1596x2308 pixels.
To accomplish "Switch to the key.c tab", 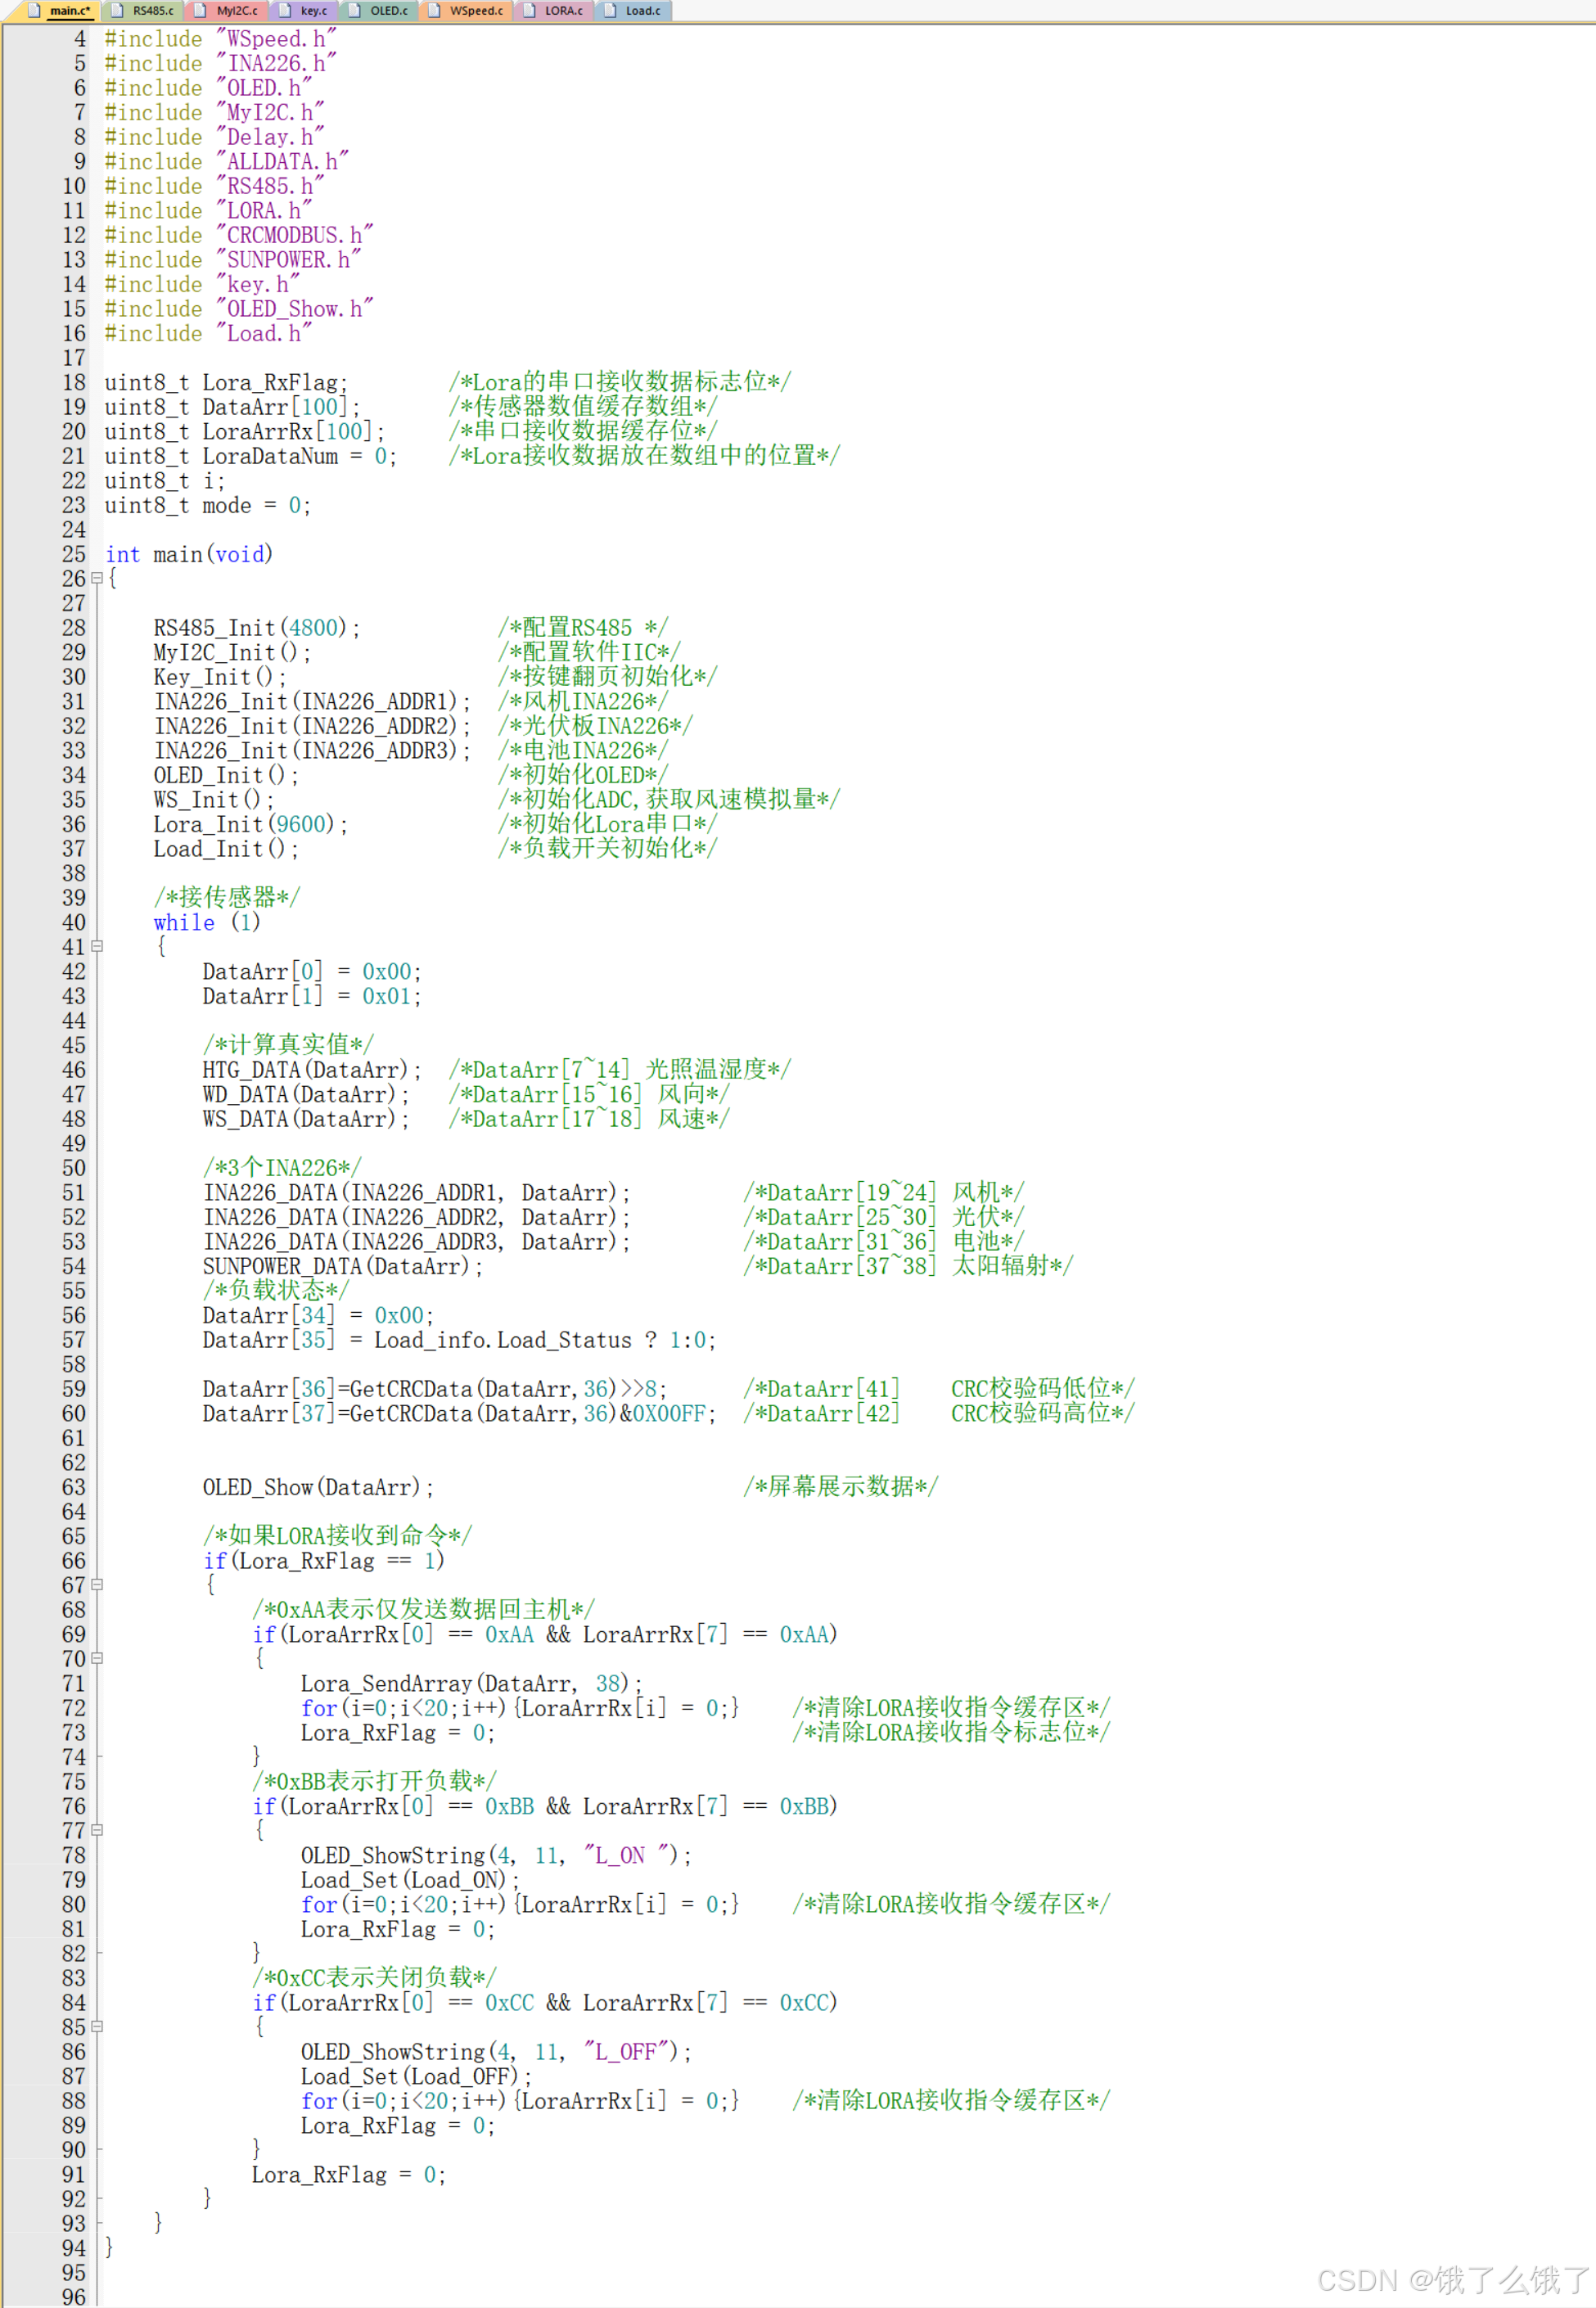I will 312,11.
